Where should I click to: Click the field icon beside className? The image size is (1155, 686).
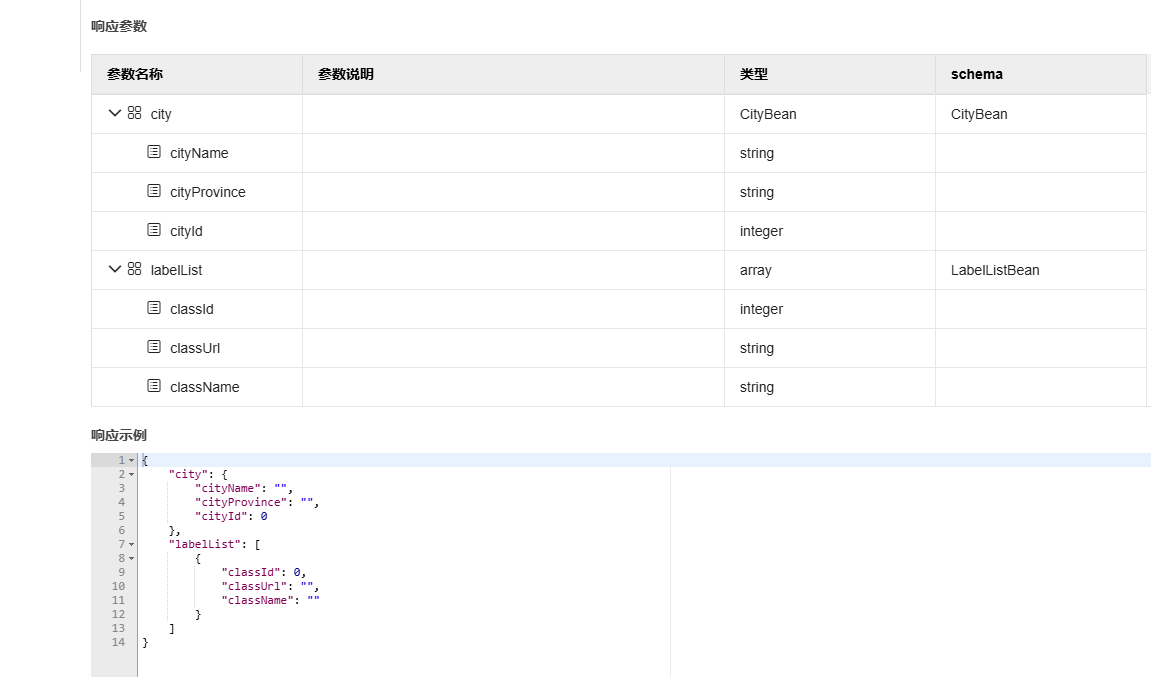[x=154, y=387]
